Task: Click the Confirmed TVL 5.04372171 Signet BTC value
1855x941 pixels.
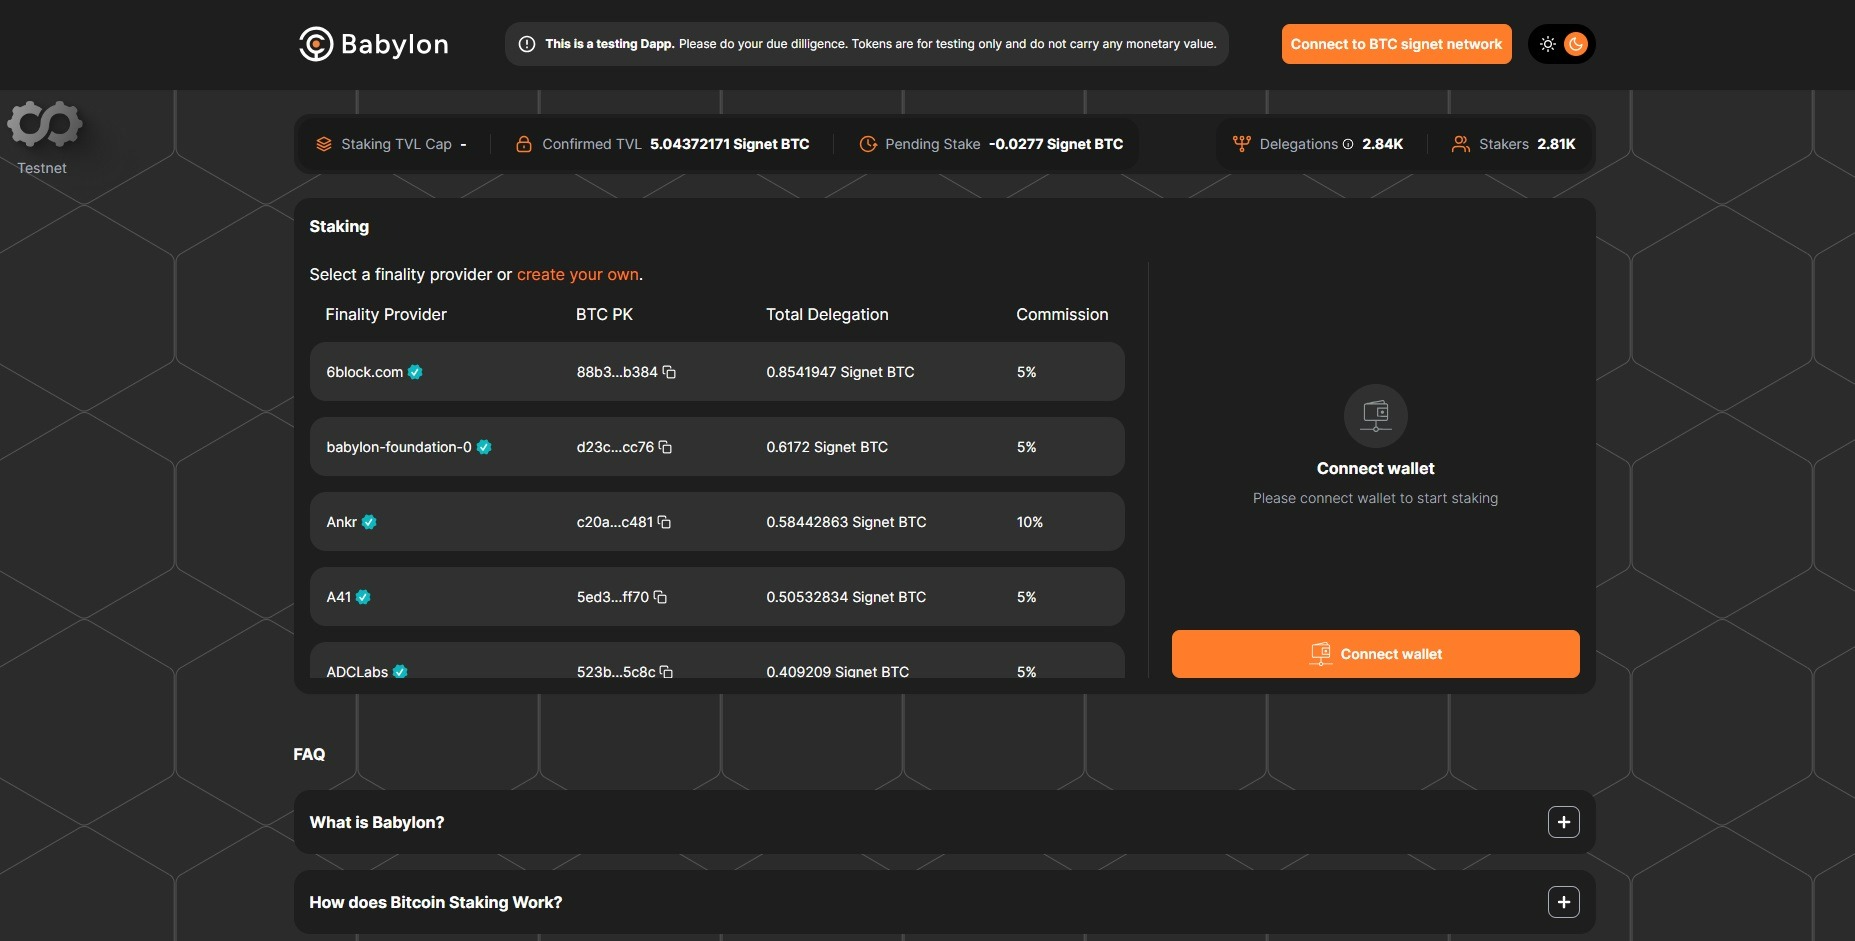Action: (x=730, y=144)
